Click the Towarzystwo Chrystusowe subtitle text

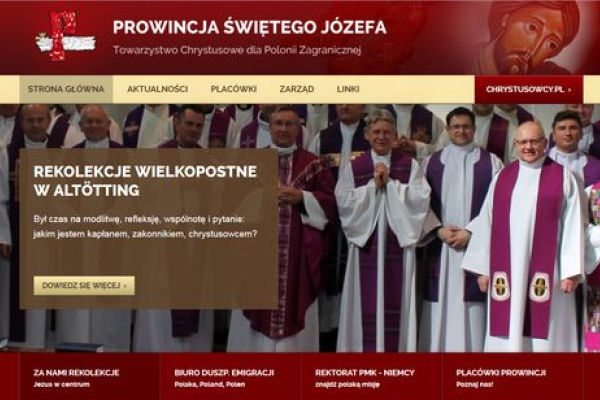click(x=237, y=50)
